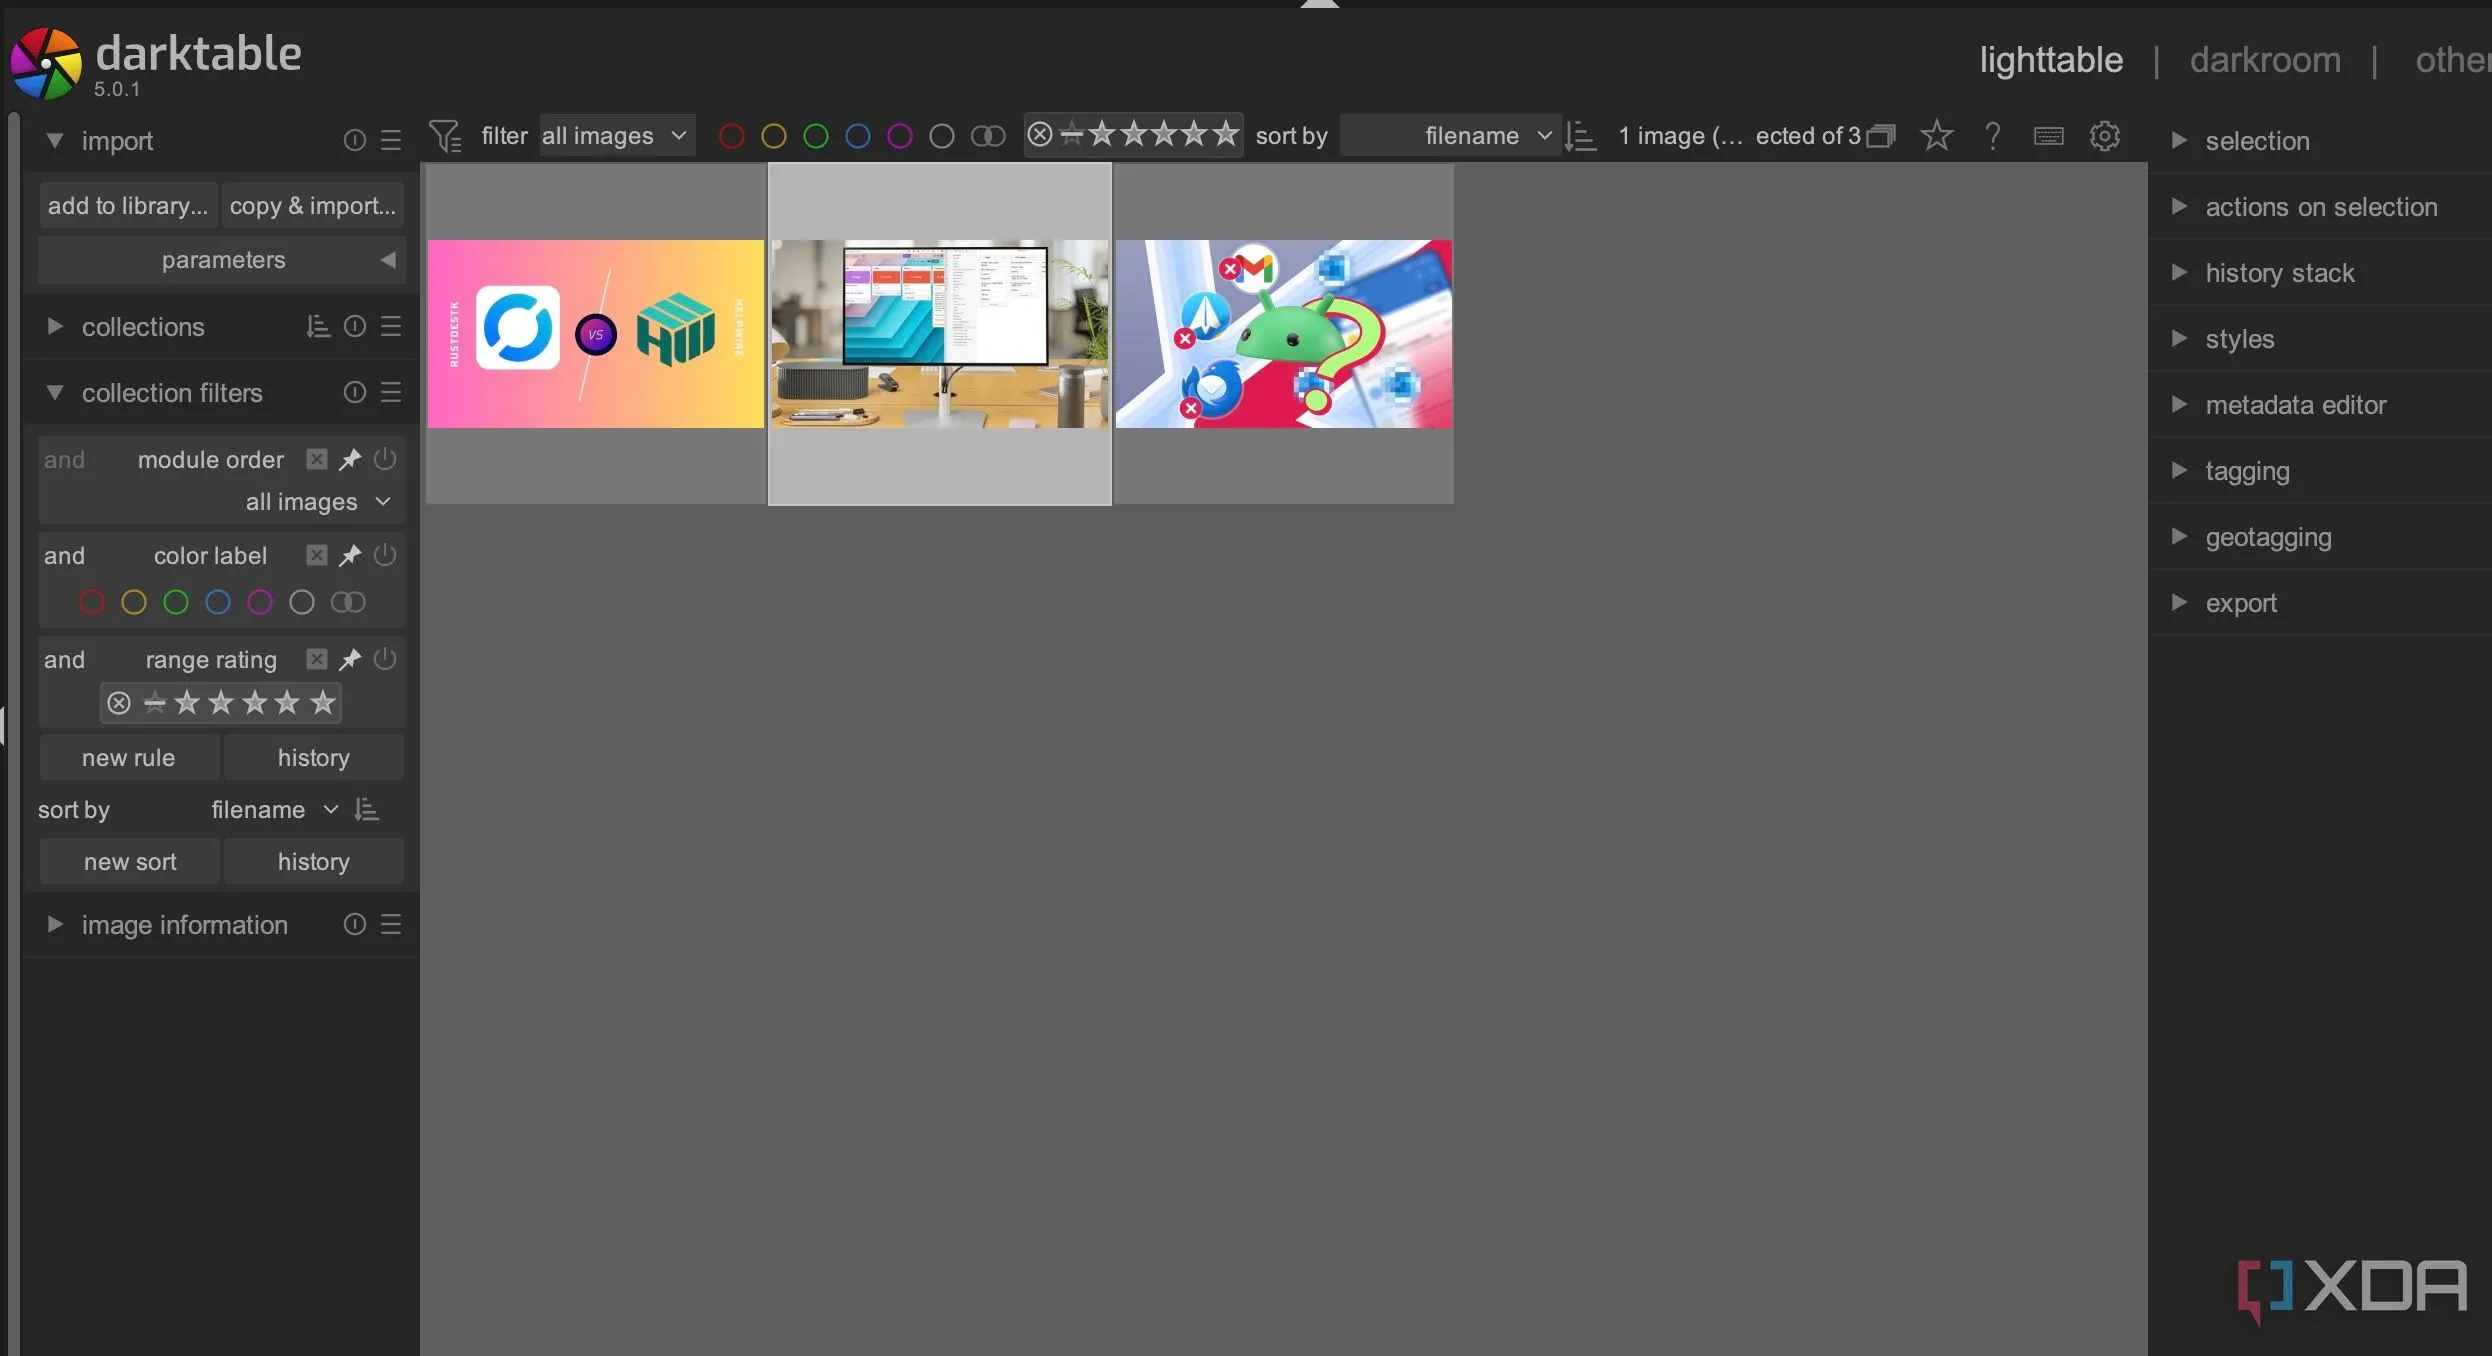Pin the module order filter to toolbar
This screenshot has width=2492, height=1356.
tap(350, 459)
